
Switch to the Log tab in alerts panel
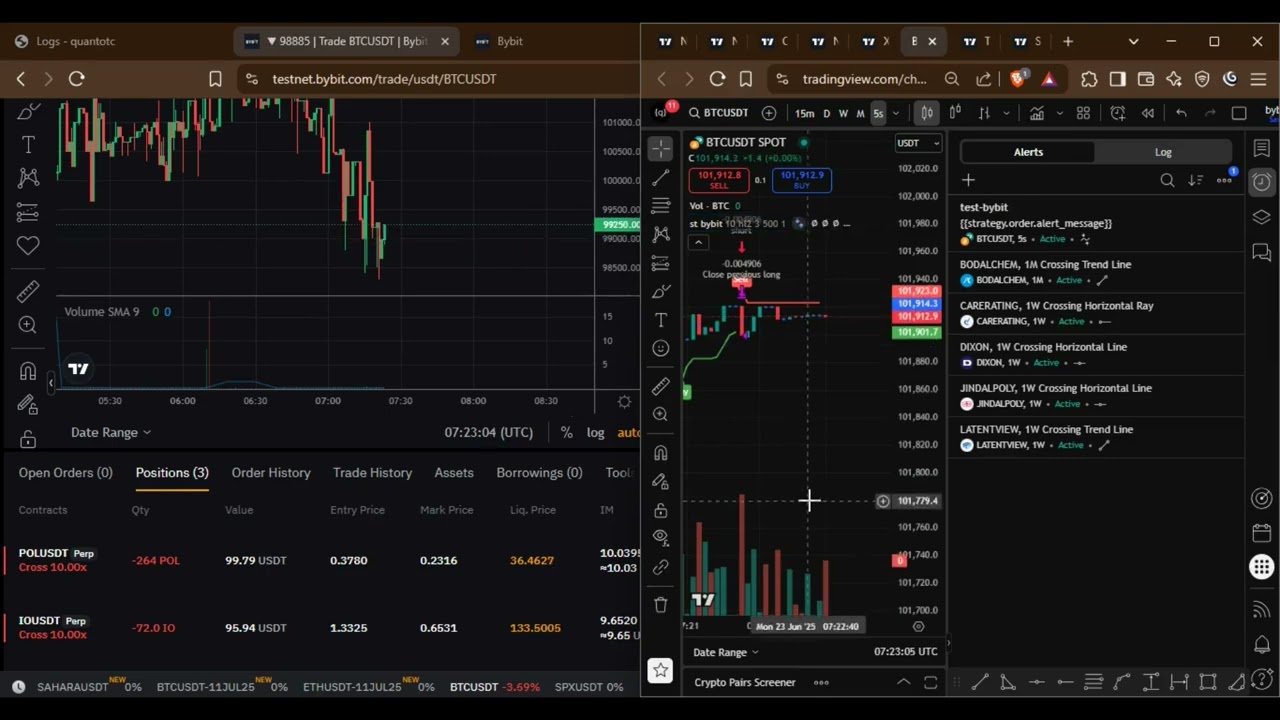pyautogui.click(x=1163, y=152)
